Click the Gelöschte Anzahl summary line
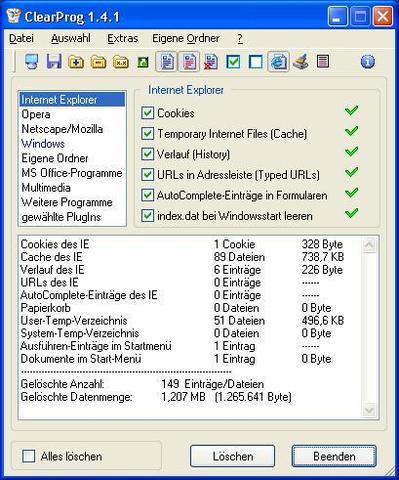The height and width of the screenshot is (480, 399). coord(142,384)
